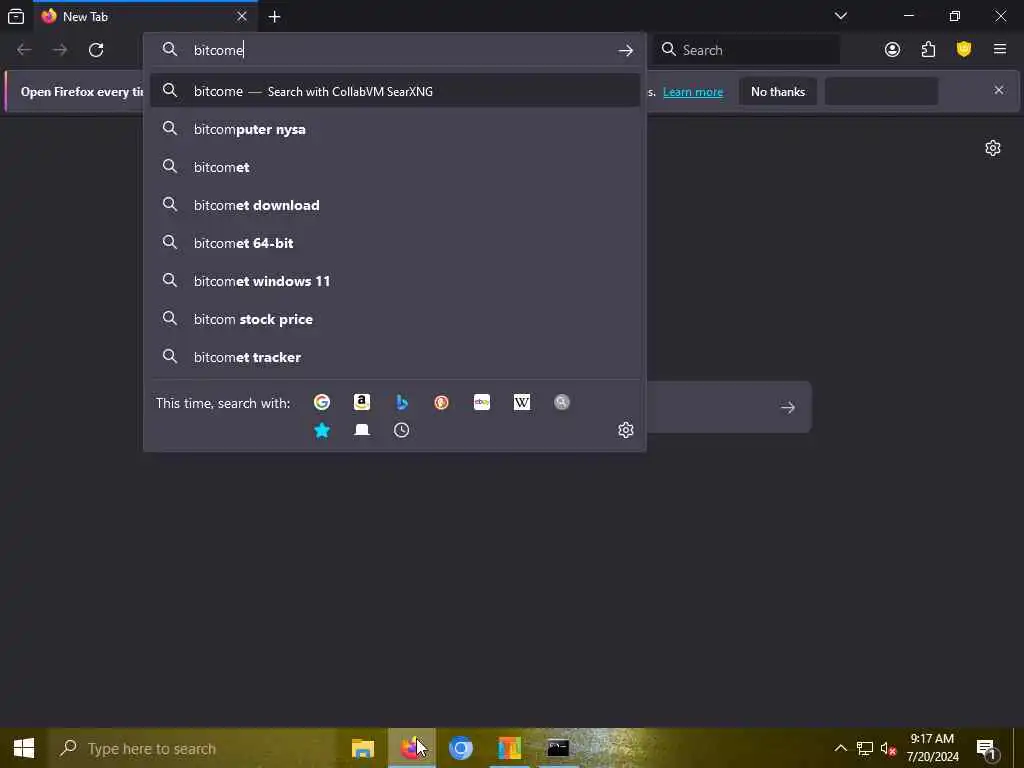Open the volume tray icon
1024x768 pixels.
point(888,748)
